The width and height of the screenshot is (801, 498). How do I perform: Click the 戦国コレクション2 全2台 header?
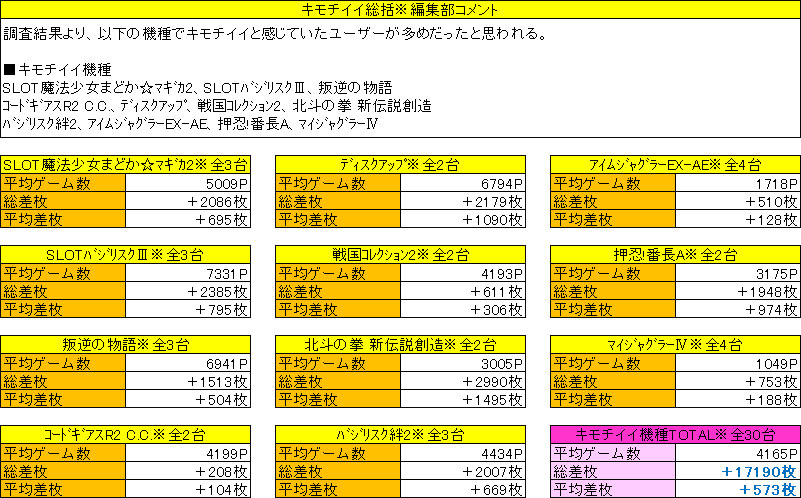(x=400, y=254)
